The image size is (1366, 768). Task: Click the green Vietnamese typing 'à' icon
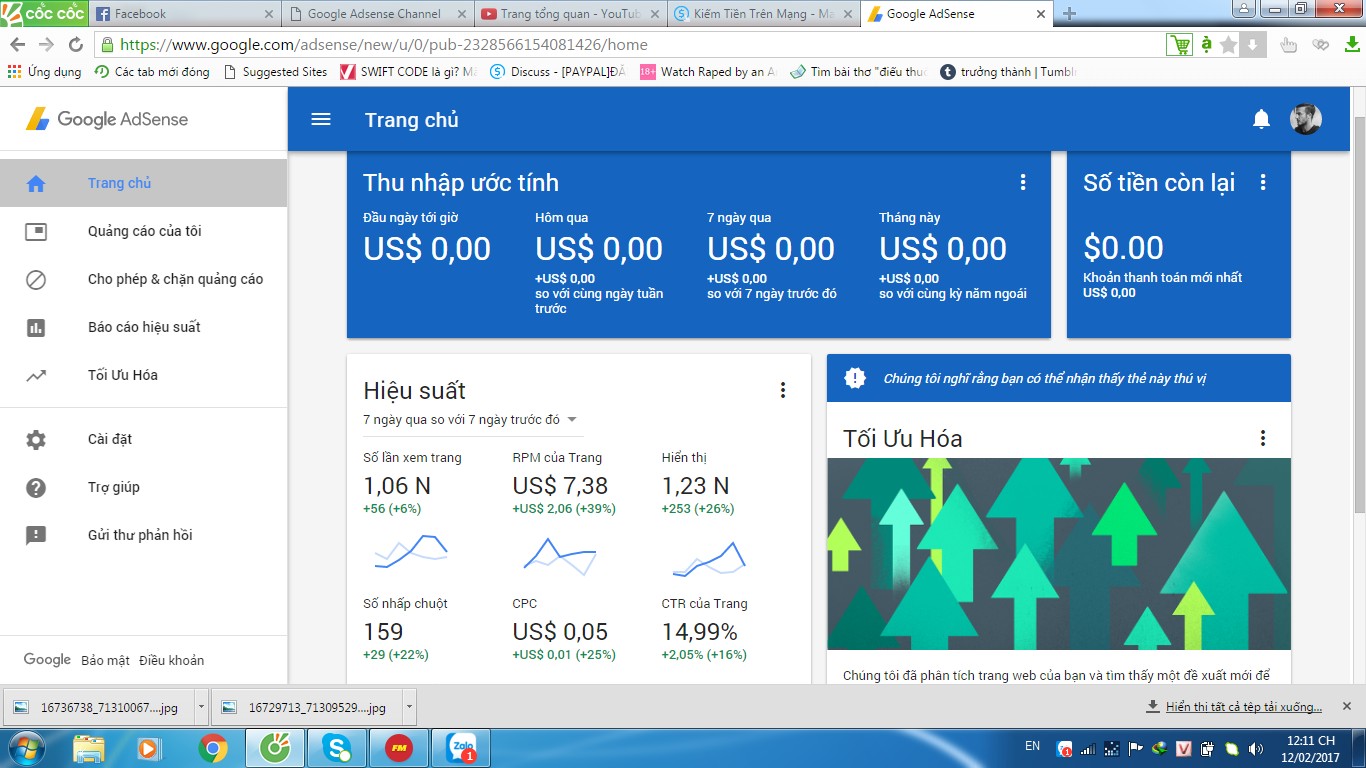(1206, 44)
